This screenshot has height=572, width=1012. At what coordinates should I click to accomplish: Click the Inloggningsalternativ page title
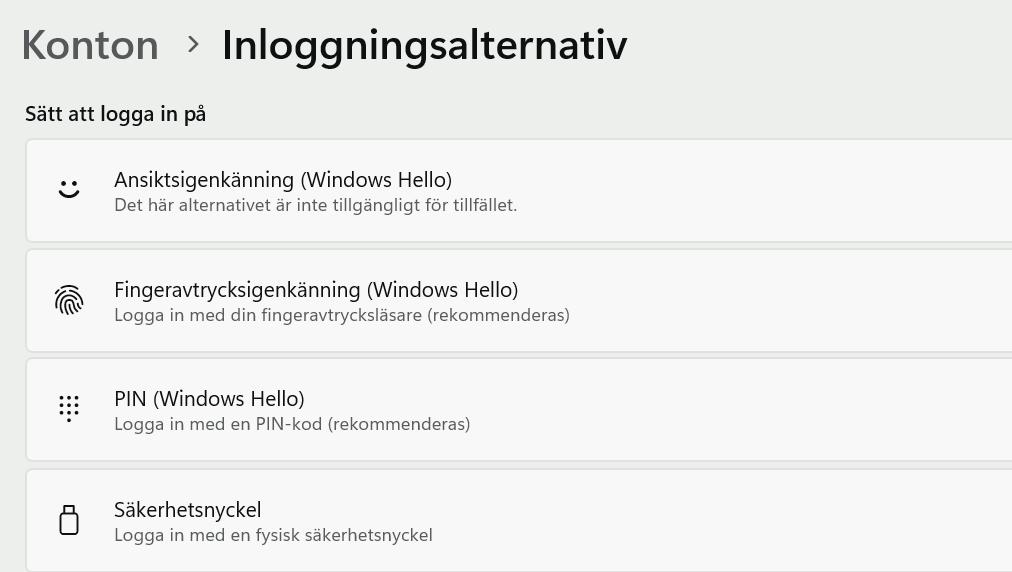(424, 45)
